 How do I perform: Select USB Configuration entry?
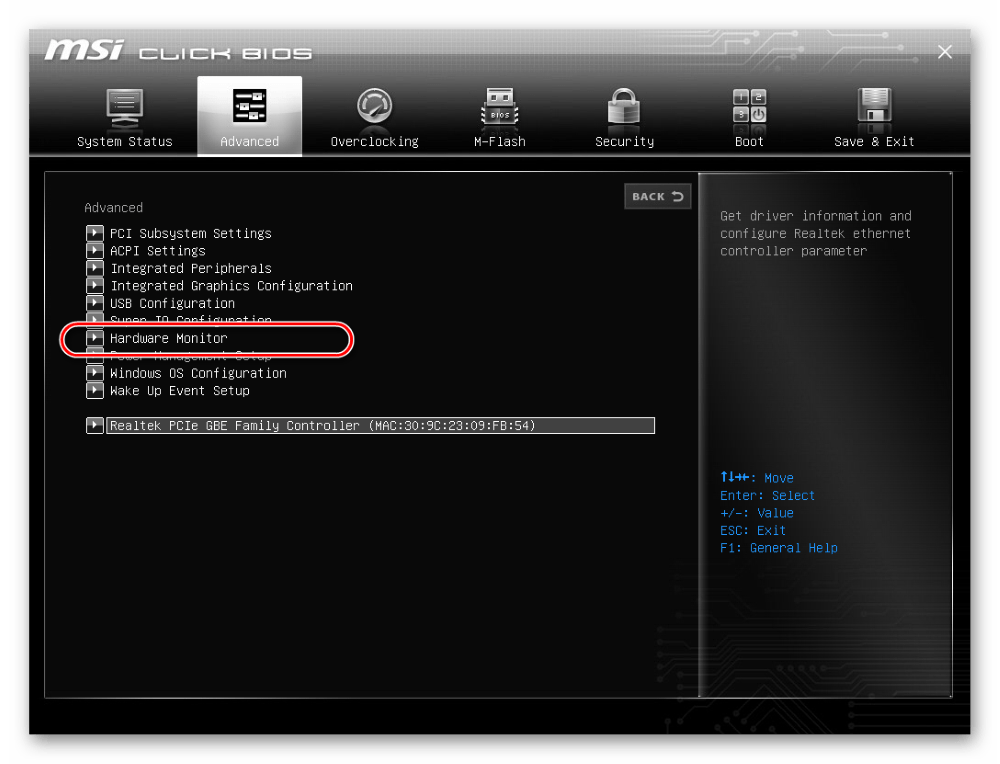coord(172,303)
